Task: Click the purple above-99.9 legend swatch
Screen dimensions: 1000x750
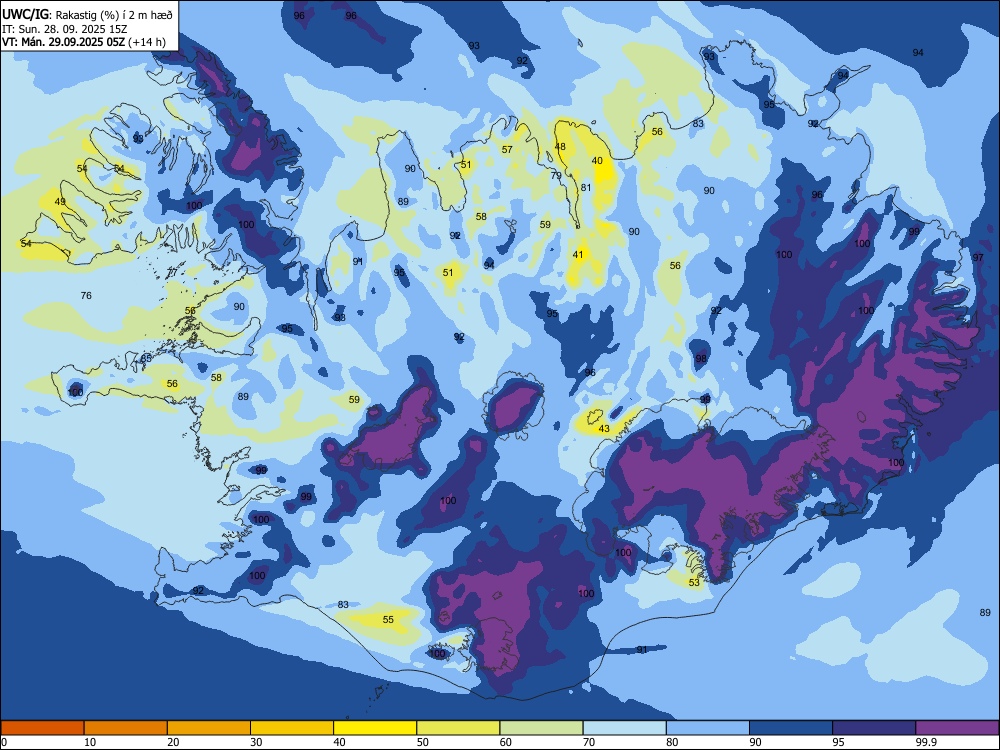Action: pos(957,728)
